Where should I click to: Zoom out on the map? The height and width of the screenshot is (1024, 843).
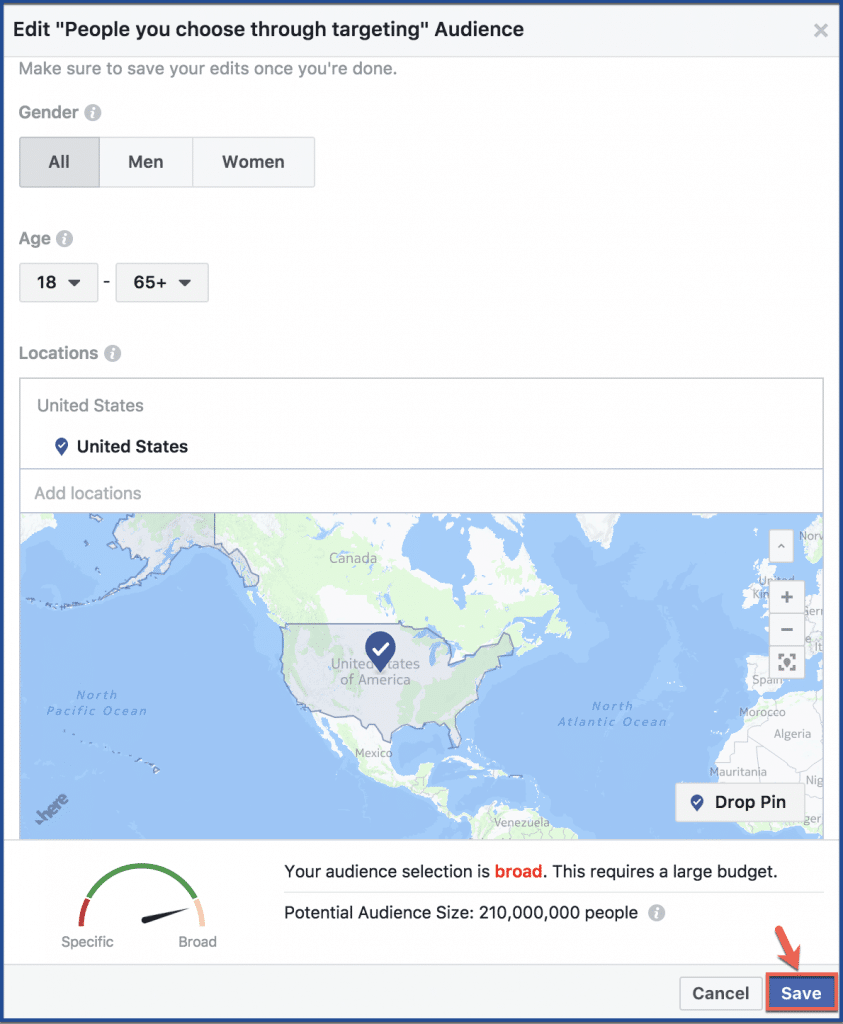786,630
